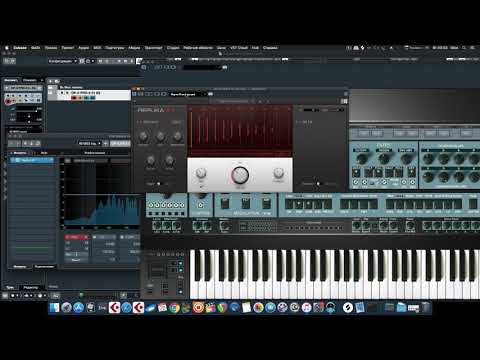Image resolution: width=480 pixels, height=360 pixels.
Task: Toggle the small switch at Replika's lower left
Action: coord(159,184)
